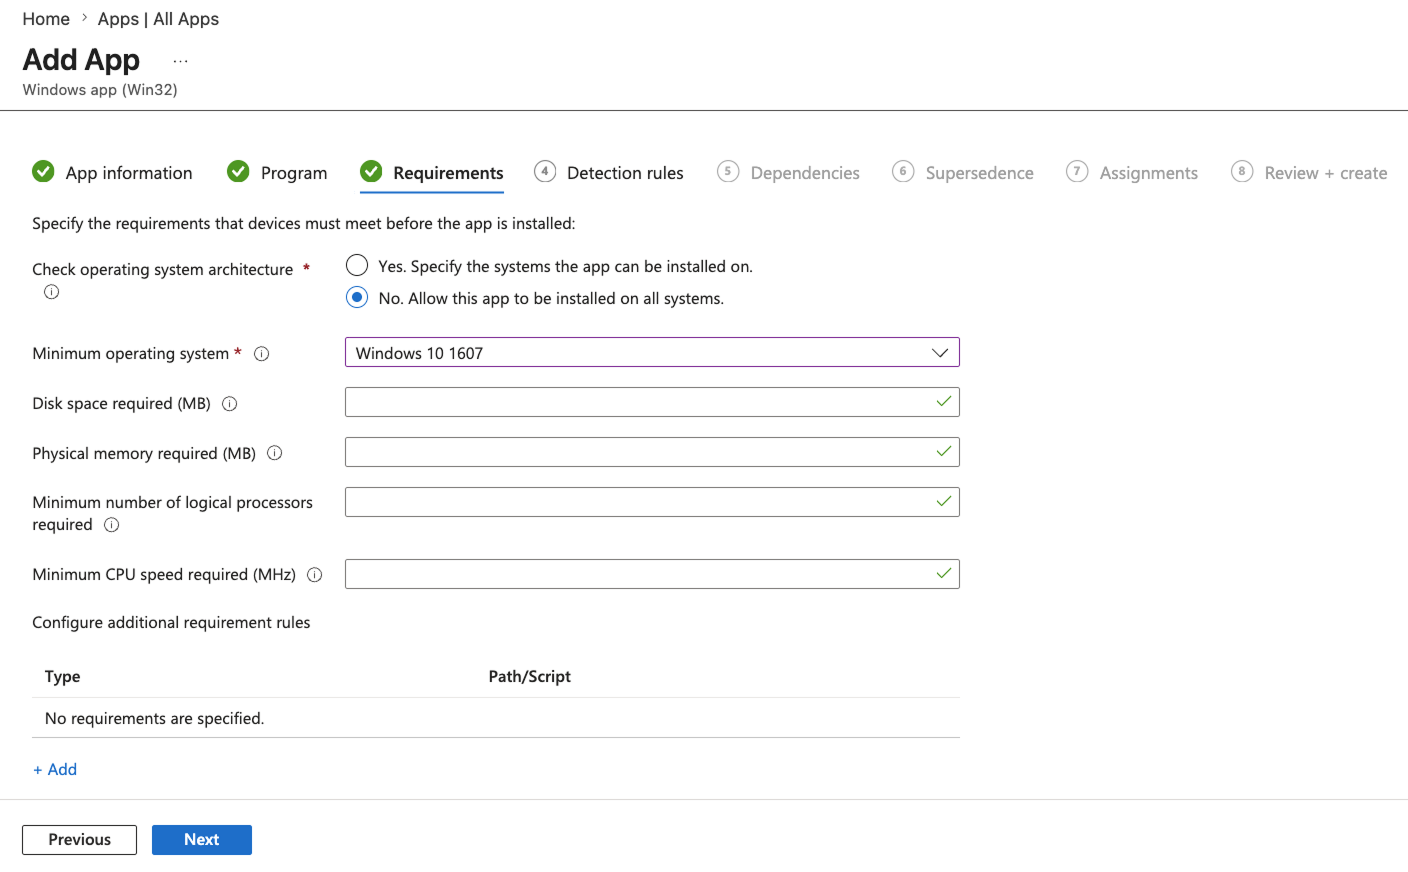Navigate to Home breadcrumb

46,19
